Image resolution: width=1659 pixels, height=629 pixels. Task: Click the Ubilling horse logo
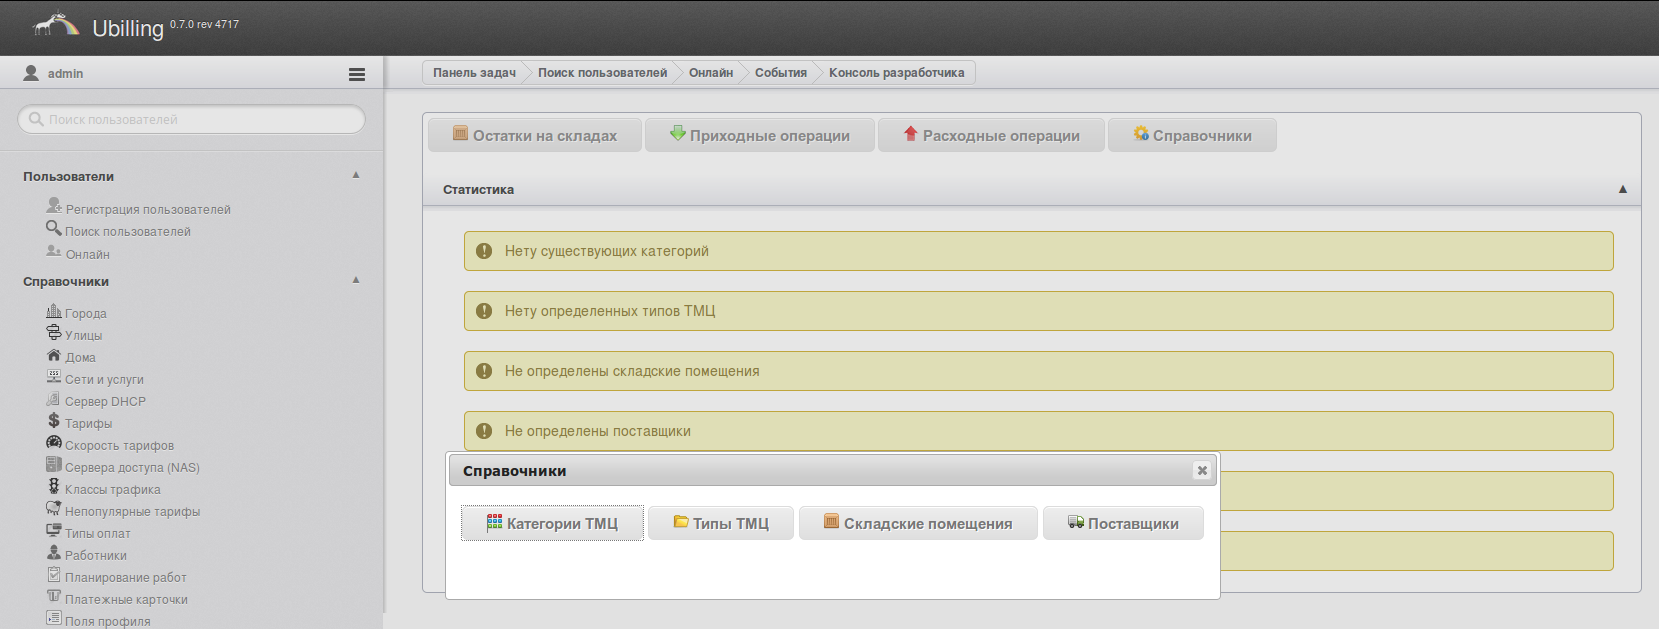56,25
